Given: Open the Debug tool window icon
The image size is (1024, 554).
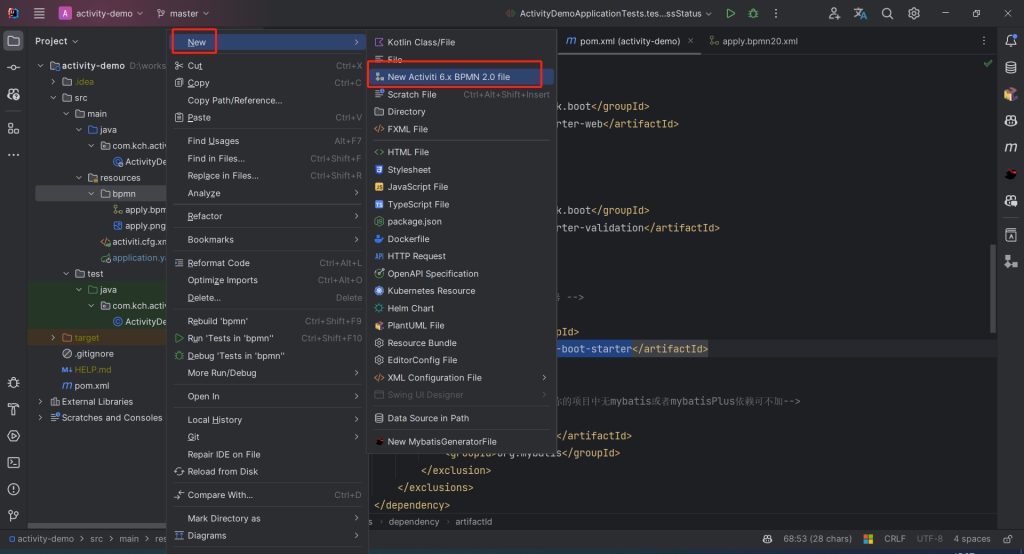Looking at the screenshot, I should click(x=13, y=383).
